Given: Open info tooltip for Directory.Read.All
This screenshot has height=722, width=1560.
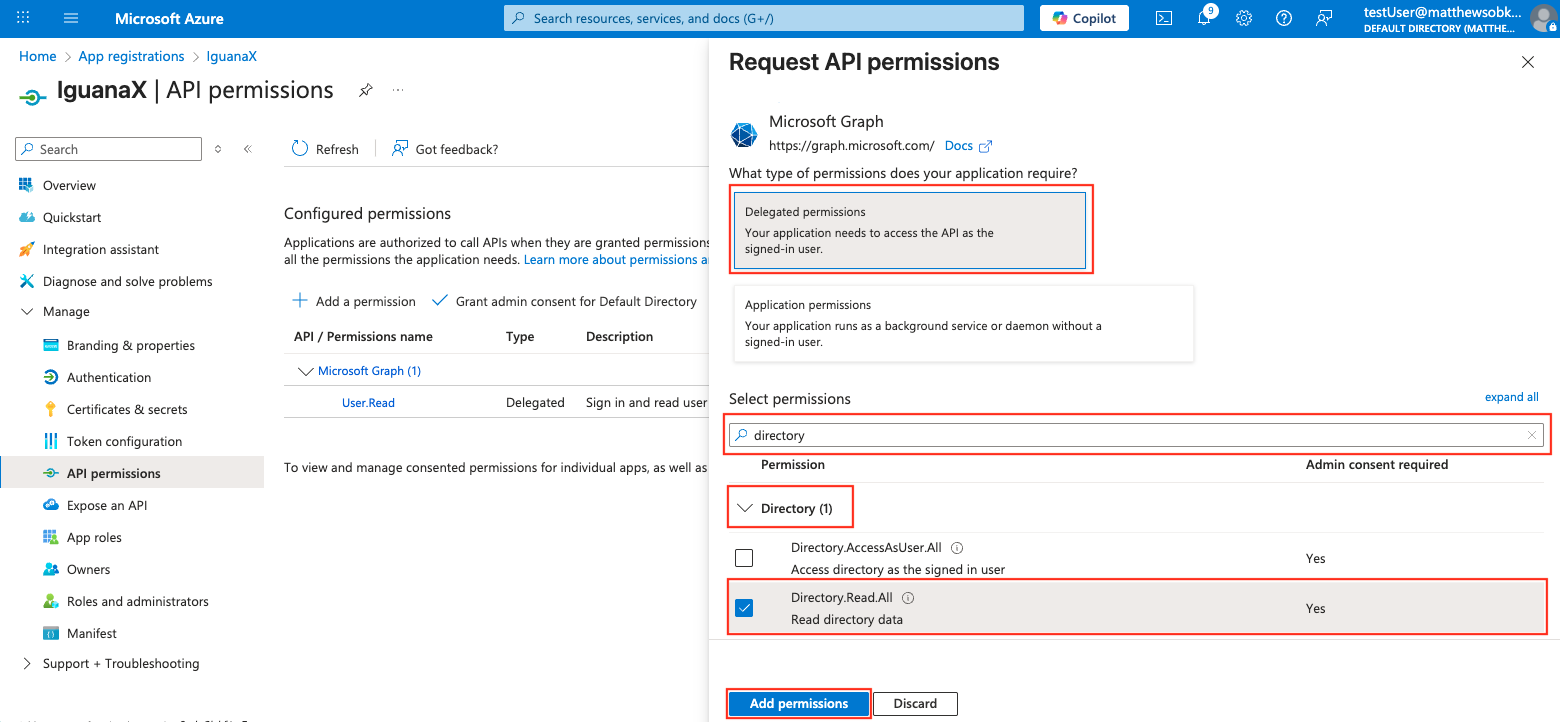Looking at the screenshot, I should pos(908,598).
